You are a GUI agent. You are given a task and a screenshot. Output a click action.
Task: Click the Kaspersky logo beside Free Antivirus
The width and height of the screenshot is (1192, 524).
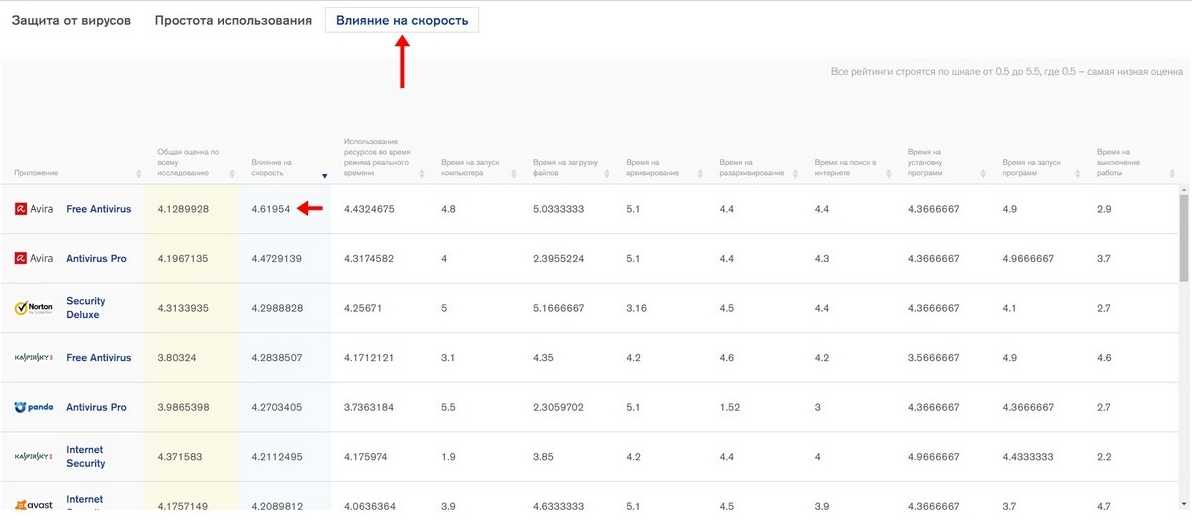(34, 358)
